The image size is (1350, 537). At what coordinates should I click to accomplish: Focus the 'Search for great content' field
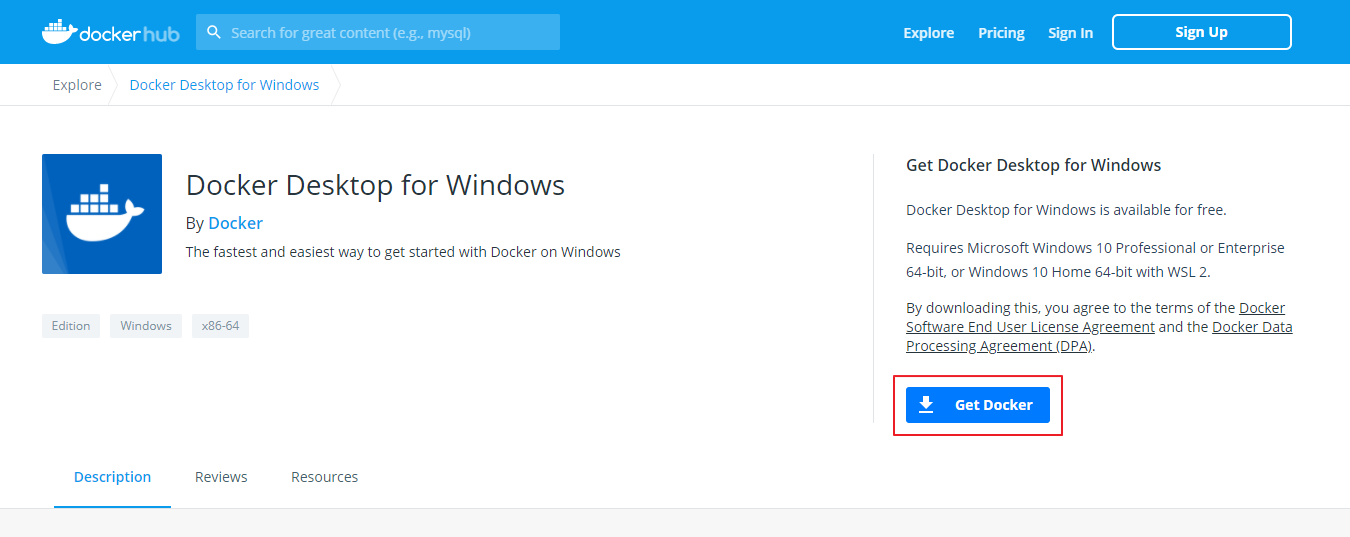point(378,32)
